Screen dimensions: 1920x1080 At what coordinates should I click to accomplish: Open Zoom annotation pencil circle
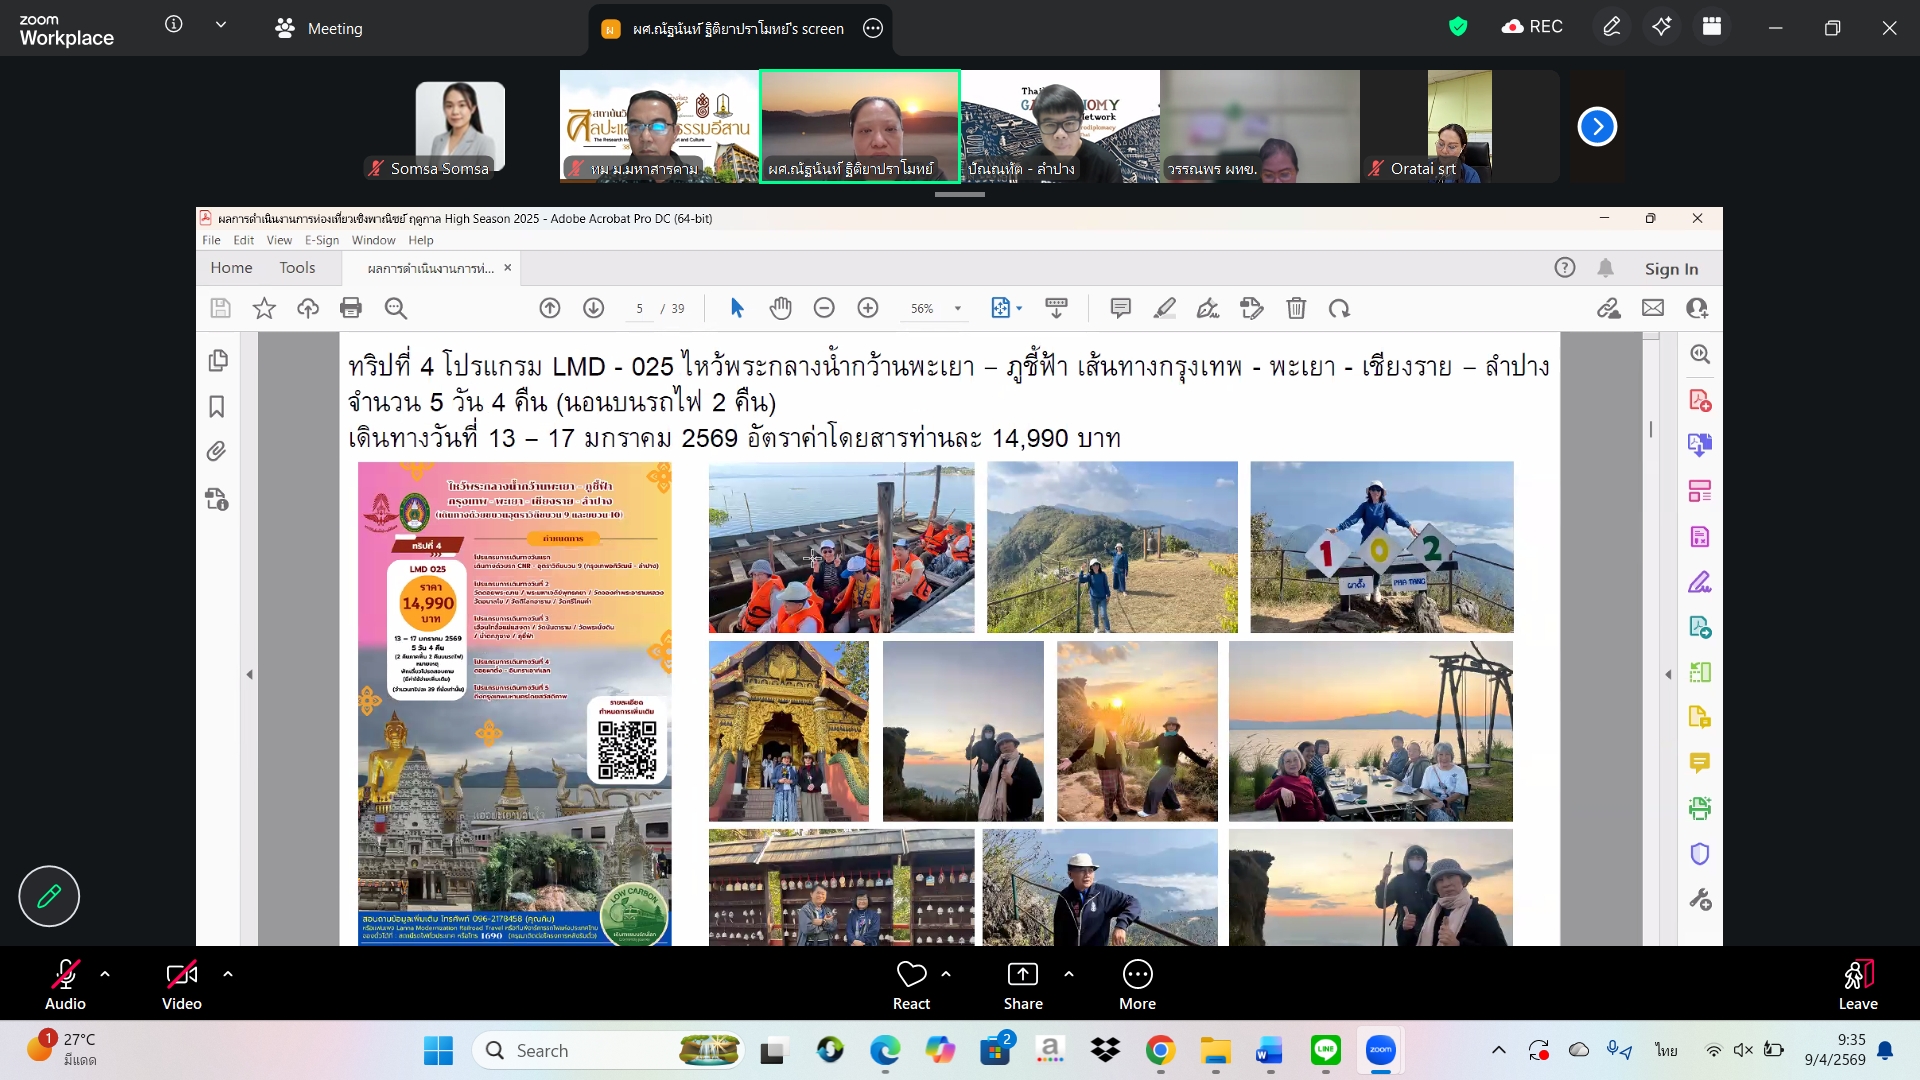coord(49,896)
